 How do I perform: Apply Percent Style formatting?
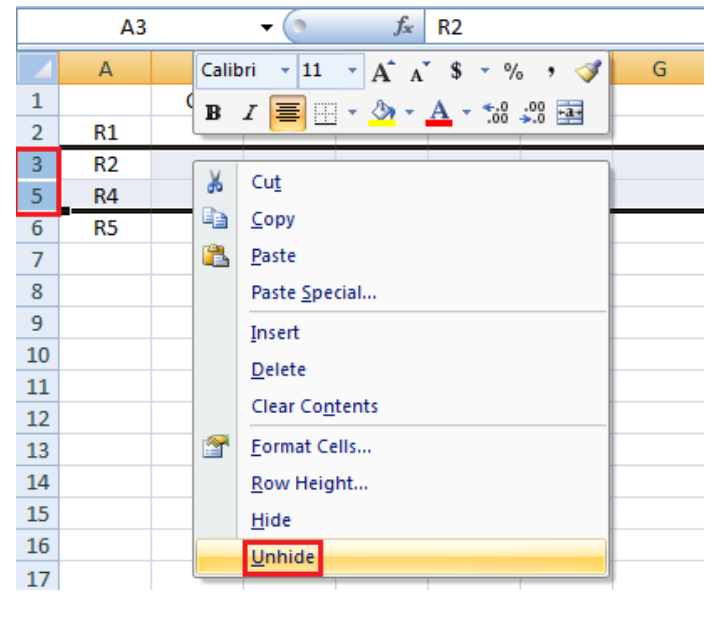(513, 71)
